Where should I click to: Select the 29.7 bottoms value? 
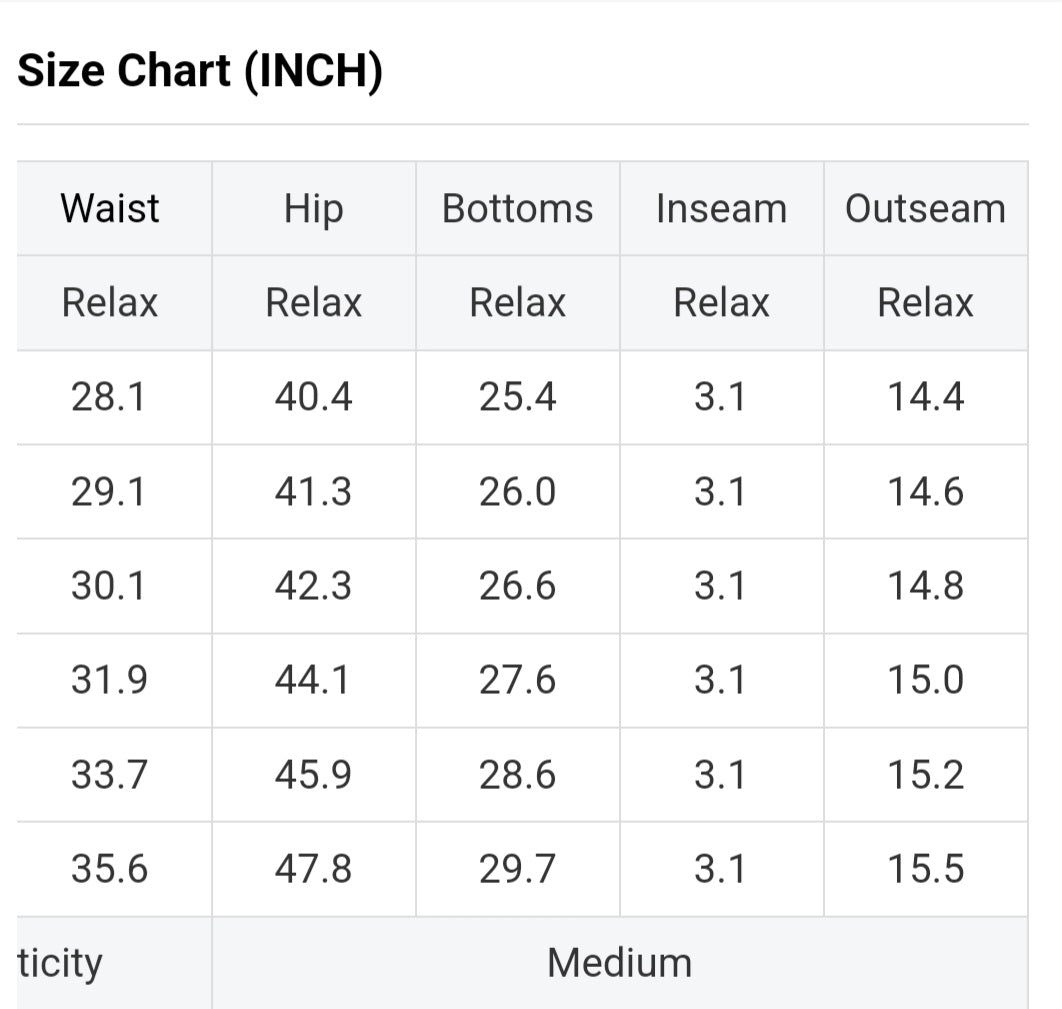(517, 869)
